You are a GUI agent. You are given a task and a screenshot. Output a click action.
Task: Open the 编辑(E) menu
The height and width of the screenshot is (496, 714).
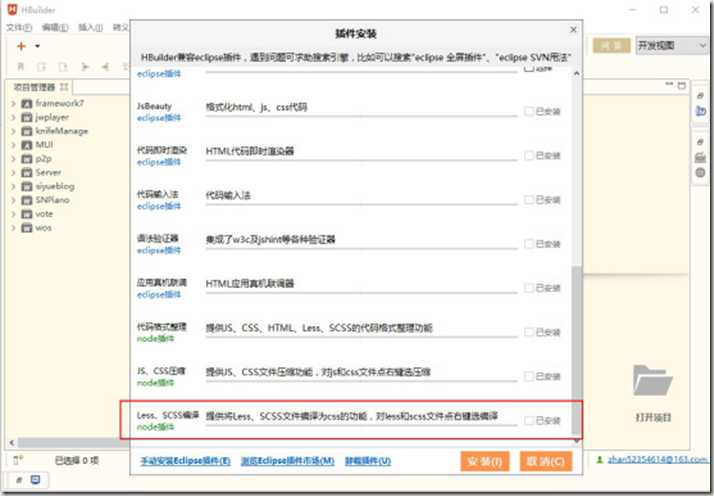pos(55,28)
